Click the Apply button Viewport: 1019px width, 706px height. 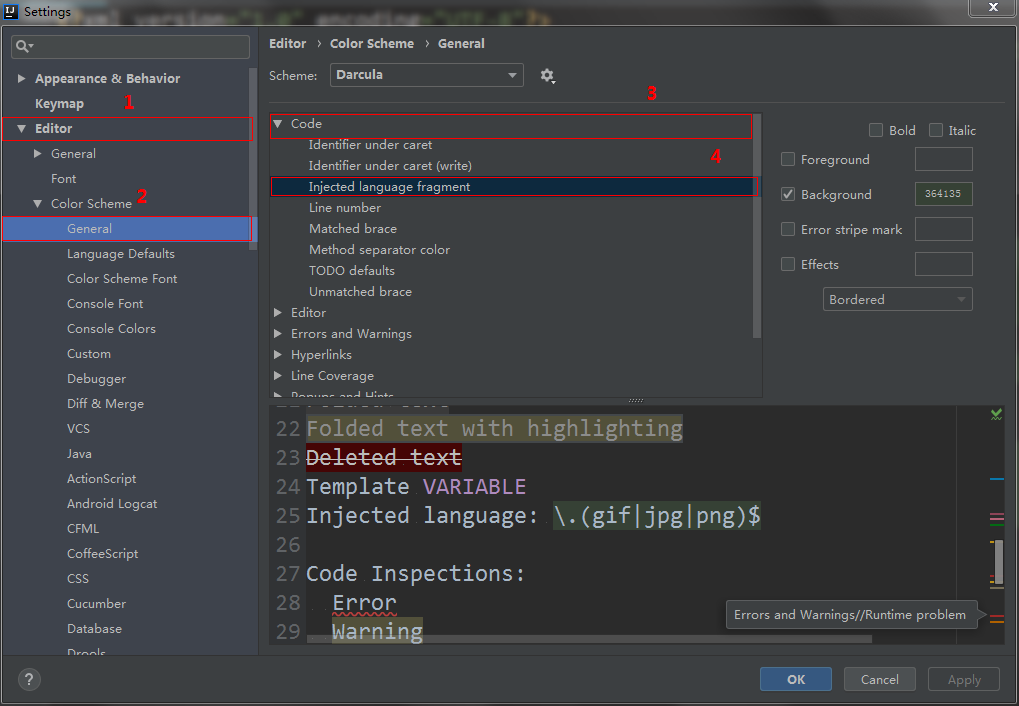click(964, 679)
